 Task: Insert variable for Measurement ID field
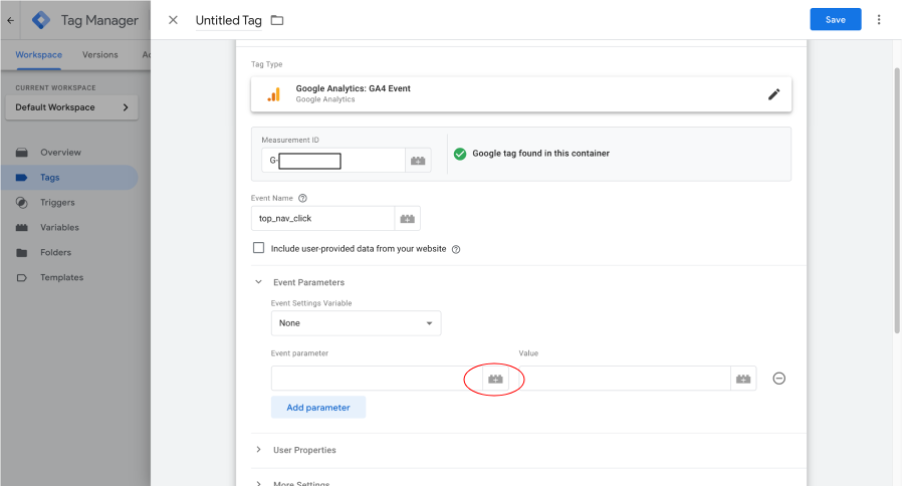click(418, 161)
